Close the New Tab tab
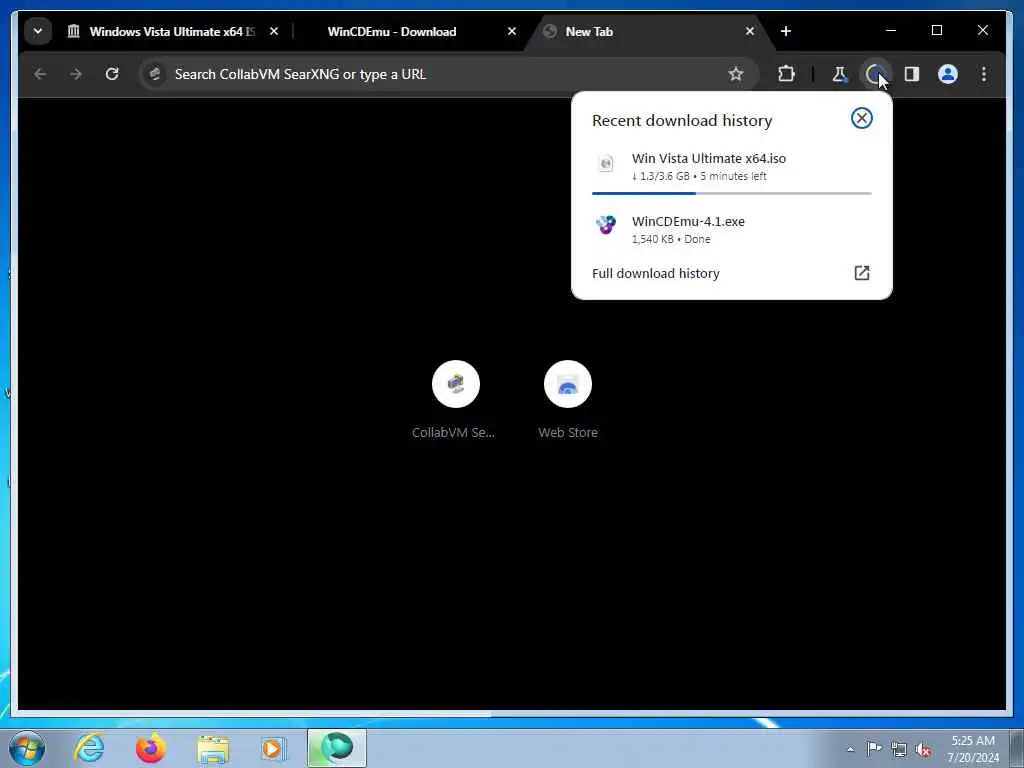This screenshot has width=1024, height=768. [x=750, y=31]
